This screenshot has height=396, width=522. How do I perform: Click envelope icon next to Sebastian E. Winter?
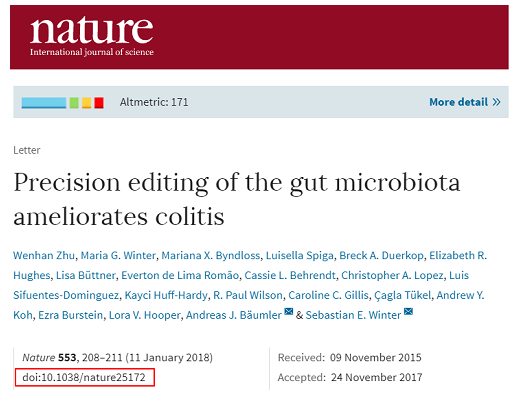408,312
